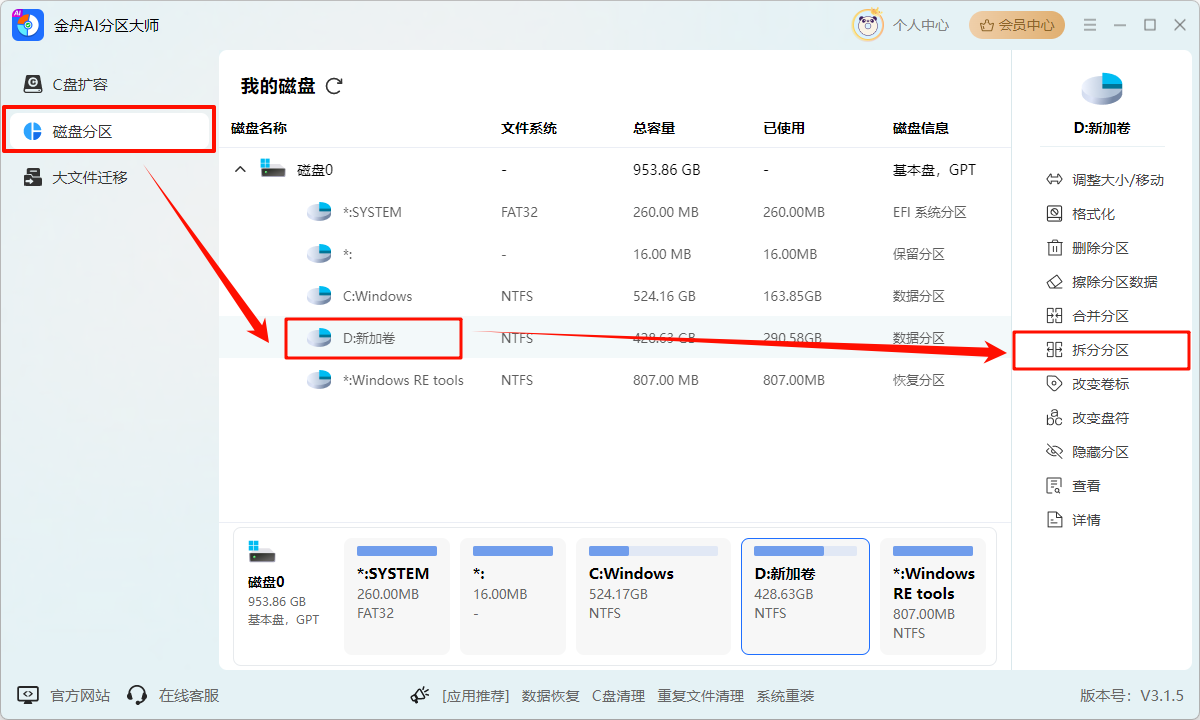Collapse the 磁盘0 disk tree
1200x720 pixels.
coord(240,169)
